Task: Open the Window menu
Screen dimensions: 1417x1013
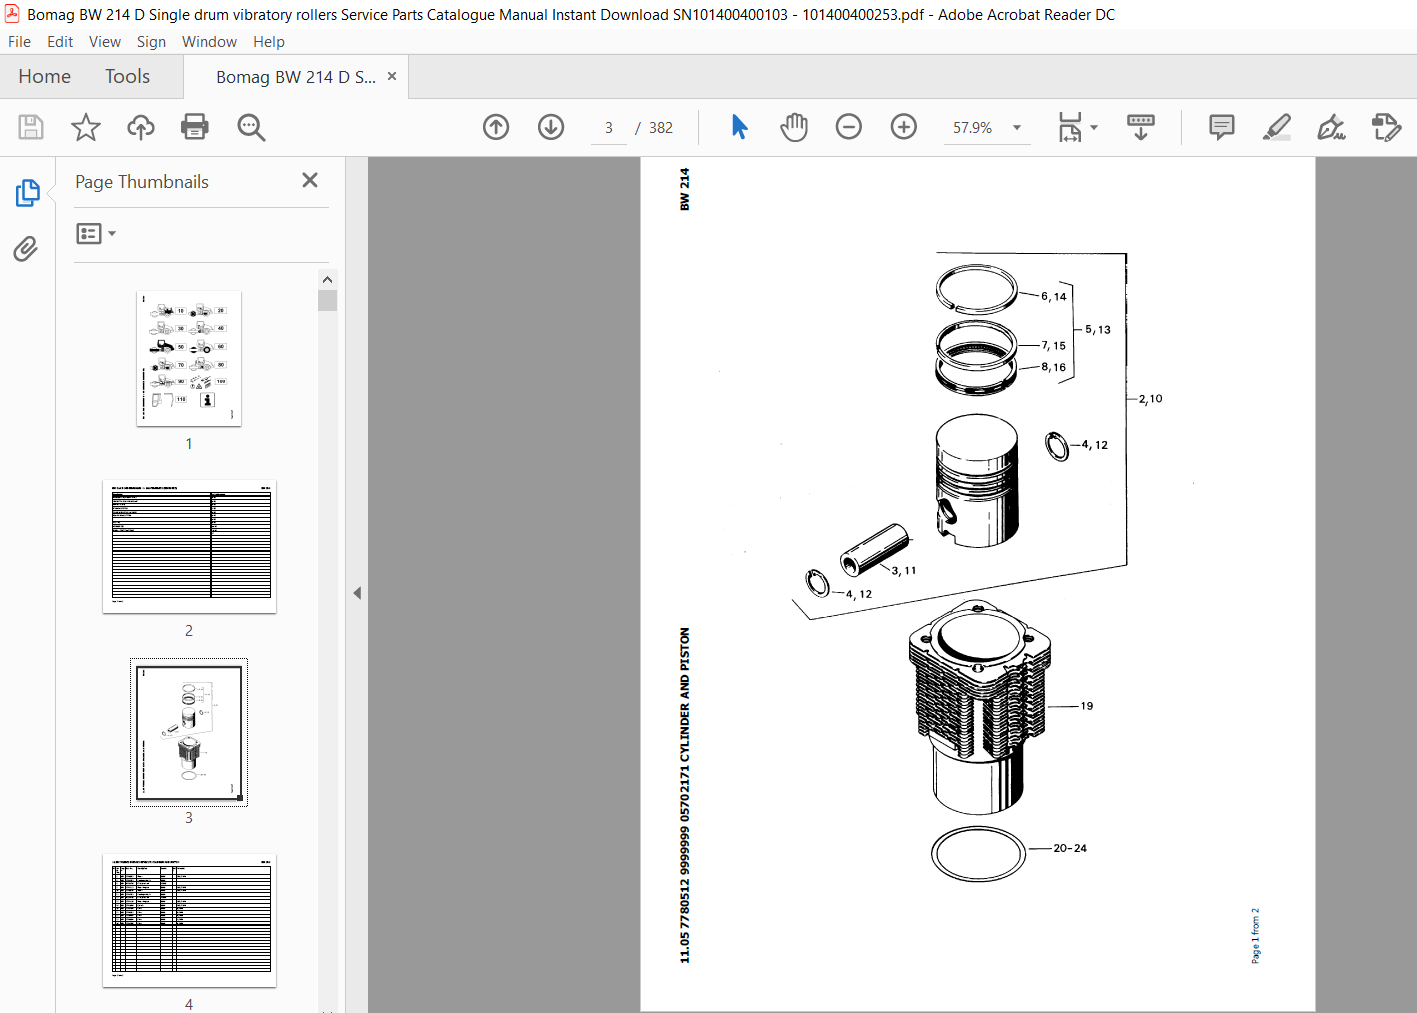Action: coord(209,41)
